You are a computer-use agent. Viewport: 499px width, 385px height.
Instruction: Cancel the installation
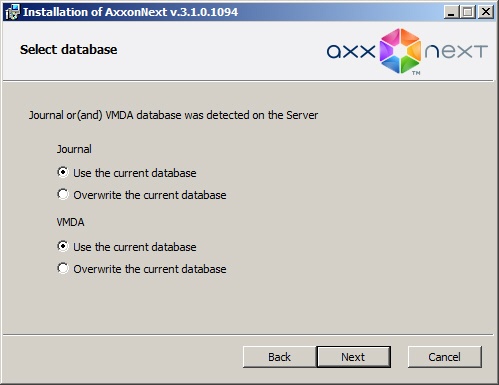coord(445,357)
